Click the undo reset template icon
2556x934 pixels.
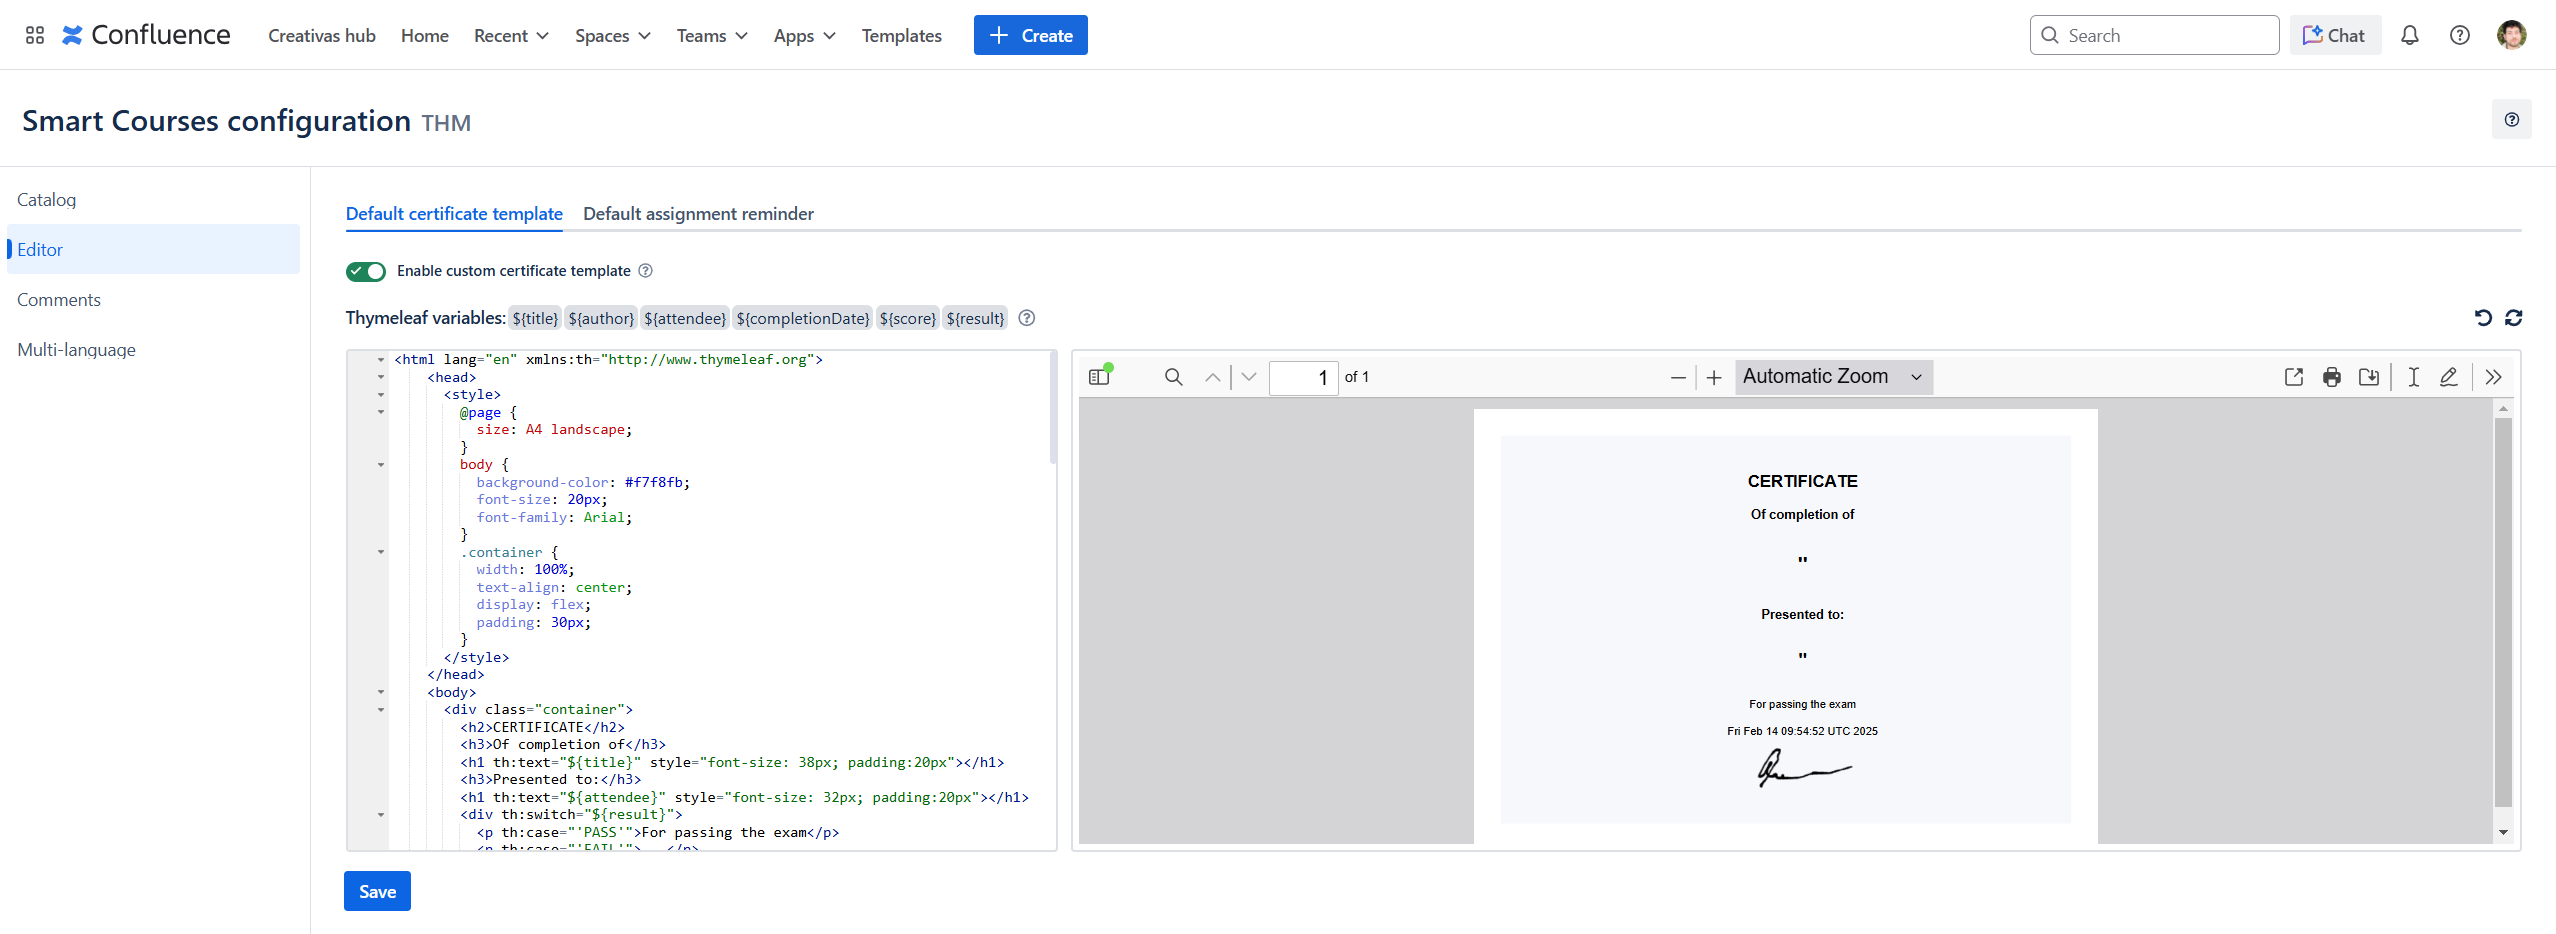tap(2483, 318)
